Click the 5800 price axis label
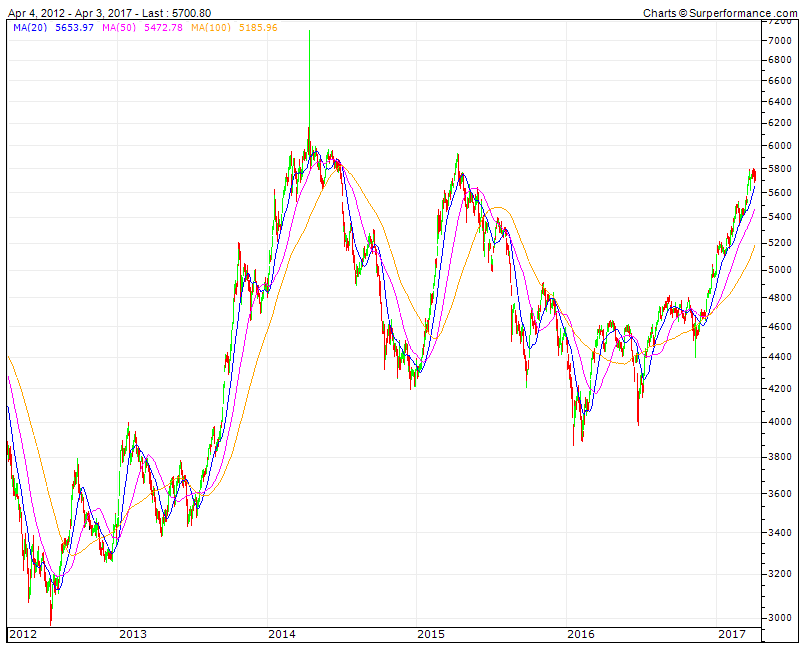 point(780,169)
